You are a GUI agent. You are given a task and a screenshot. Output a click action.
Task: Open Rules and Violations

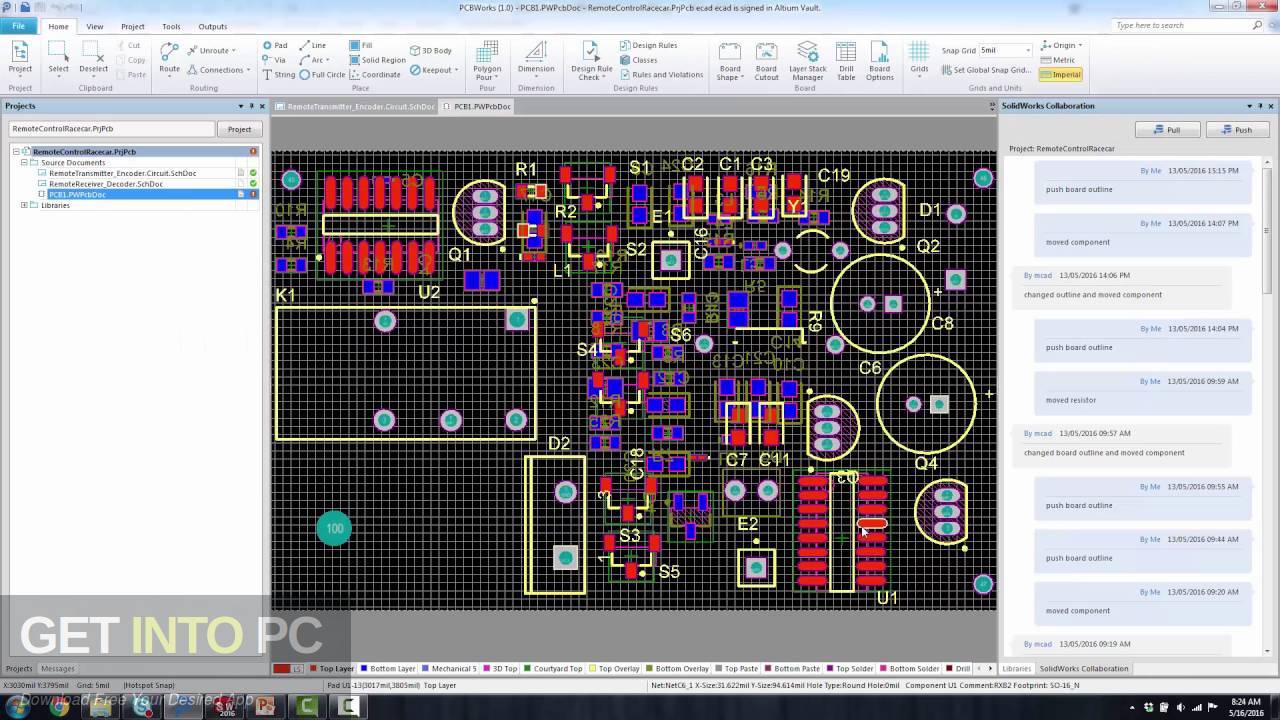(661, 74)
